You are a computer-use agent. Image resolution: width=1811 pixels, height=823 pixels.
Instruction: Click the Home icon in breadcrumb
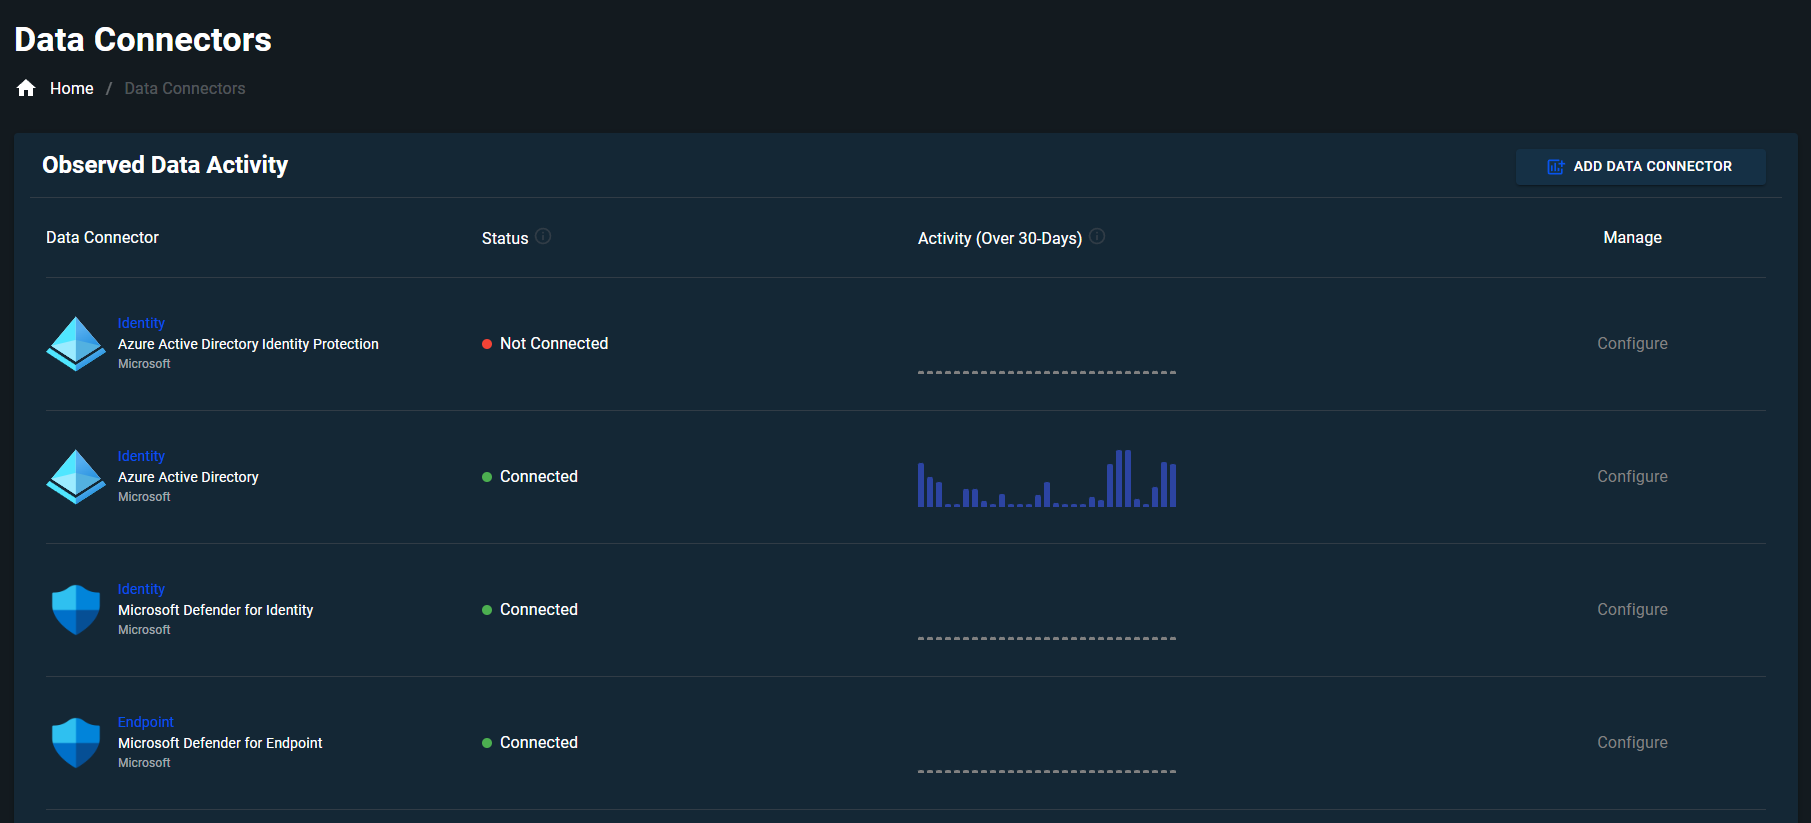tap(26, 88)
